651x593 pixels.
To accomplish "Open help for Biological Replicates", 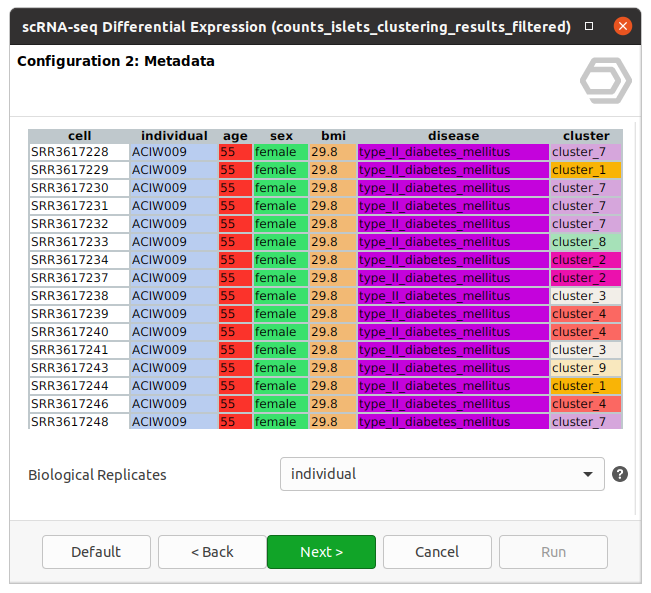I will (x=619, y=474).
